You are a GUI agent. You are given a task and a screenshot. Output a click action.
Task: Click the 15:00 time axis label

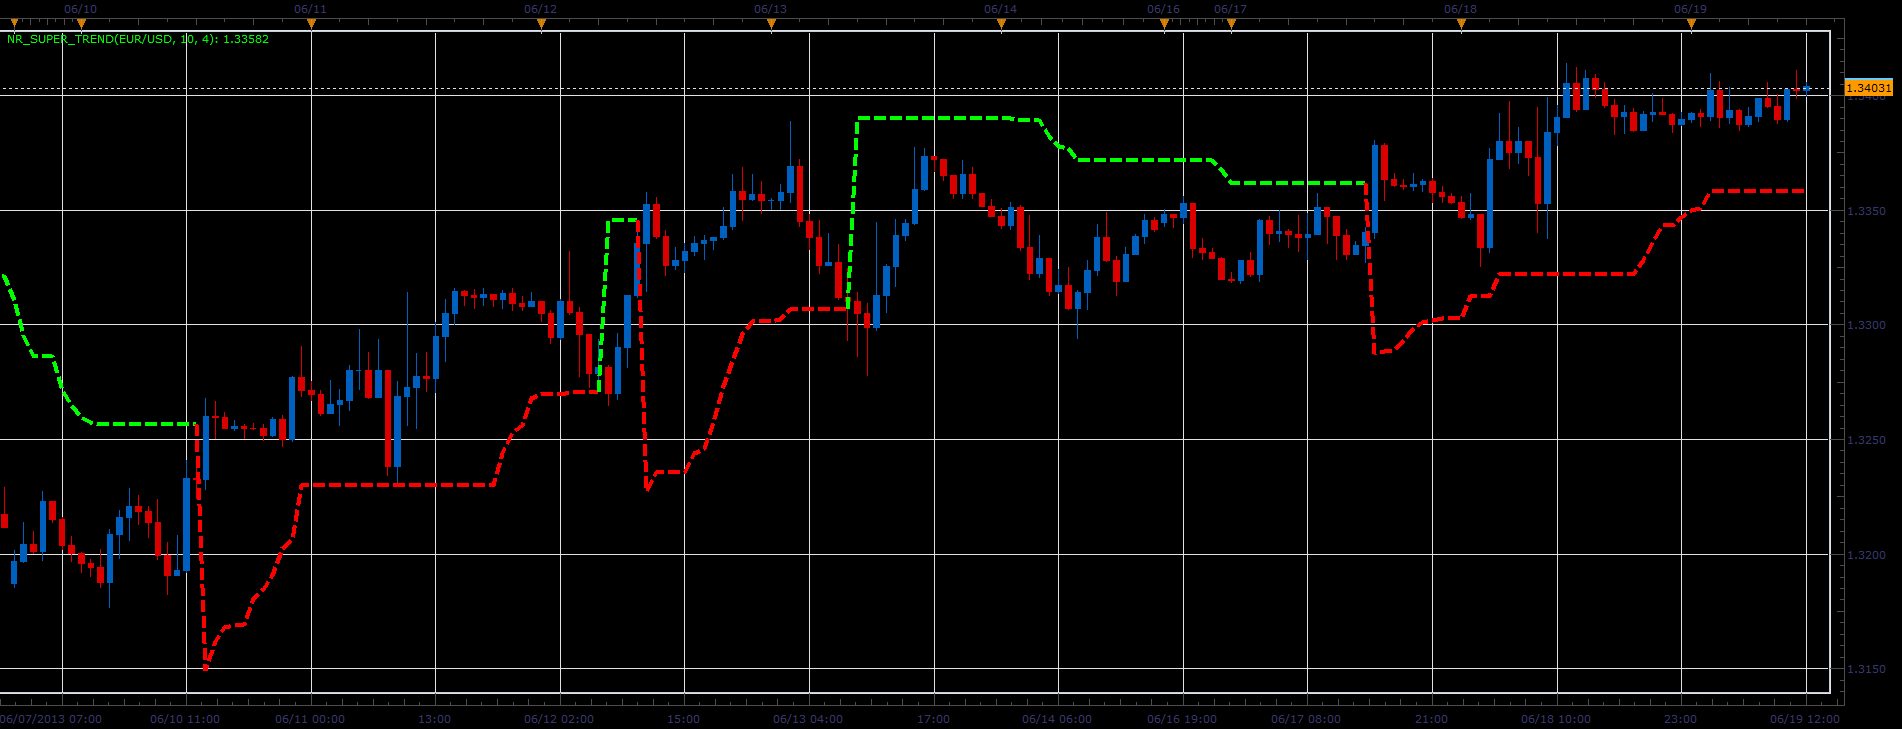pyautogui.click(x=683, y=719)
